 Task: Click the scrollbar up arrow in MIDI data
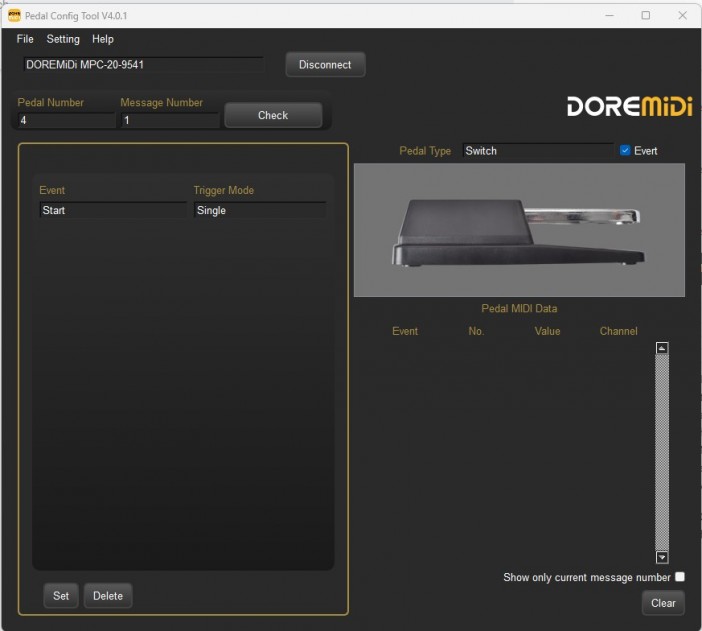pyautogui.click(x=662, y=348)
